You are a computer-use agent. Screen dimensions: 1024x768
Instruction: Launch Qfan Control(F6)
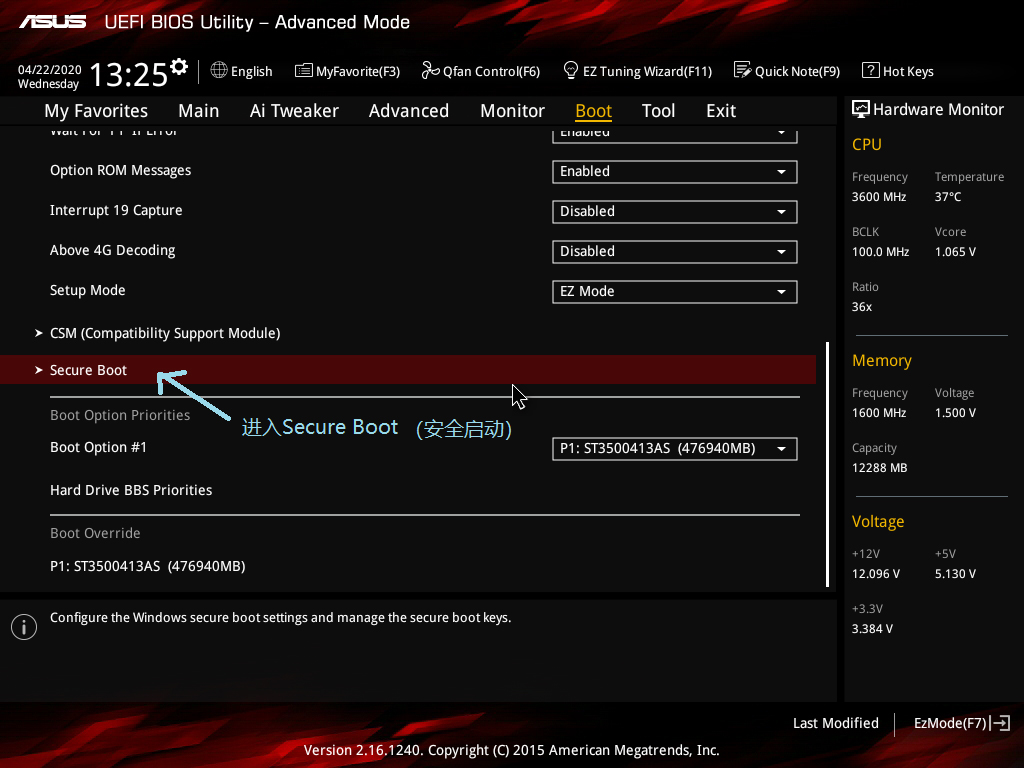pyautogui.click(x=491, y=71)
